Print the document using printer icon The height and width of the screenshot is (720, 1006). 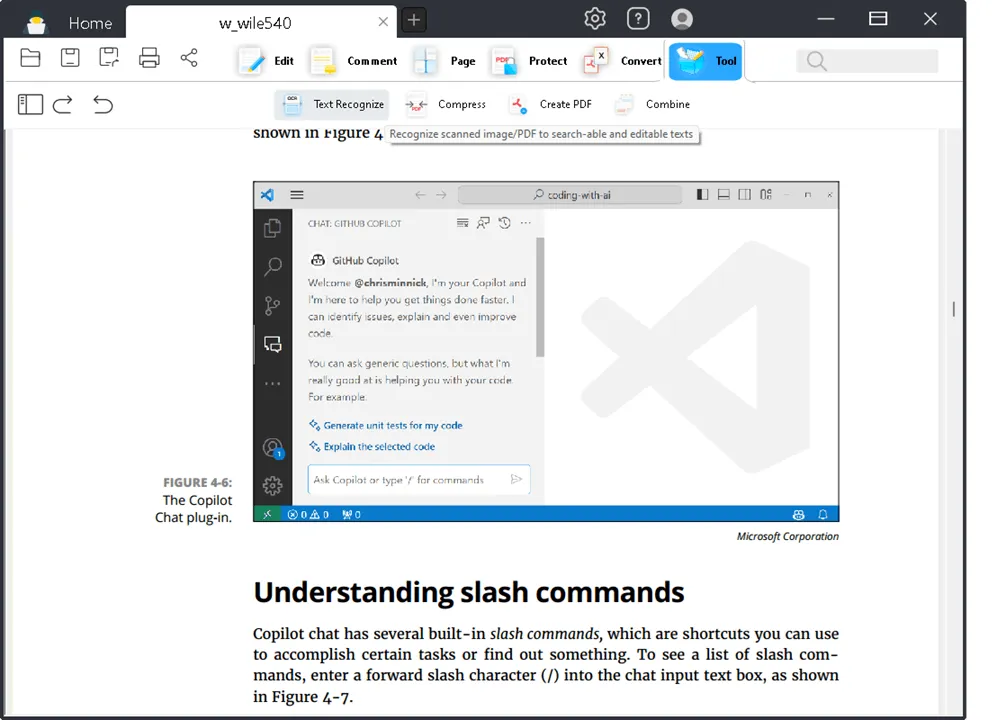(149, 58)
